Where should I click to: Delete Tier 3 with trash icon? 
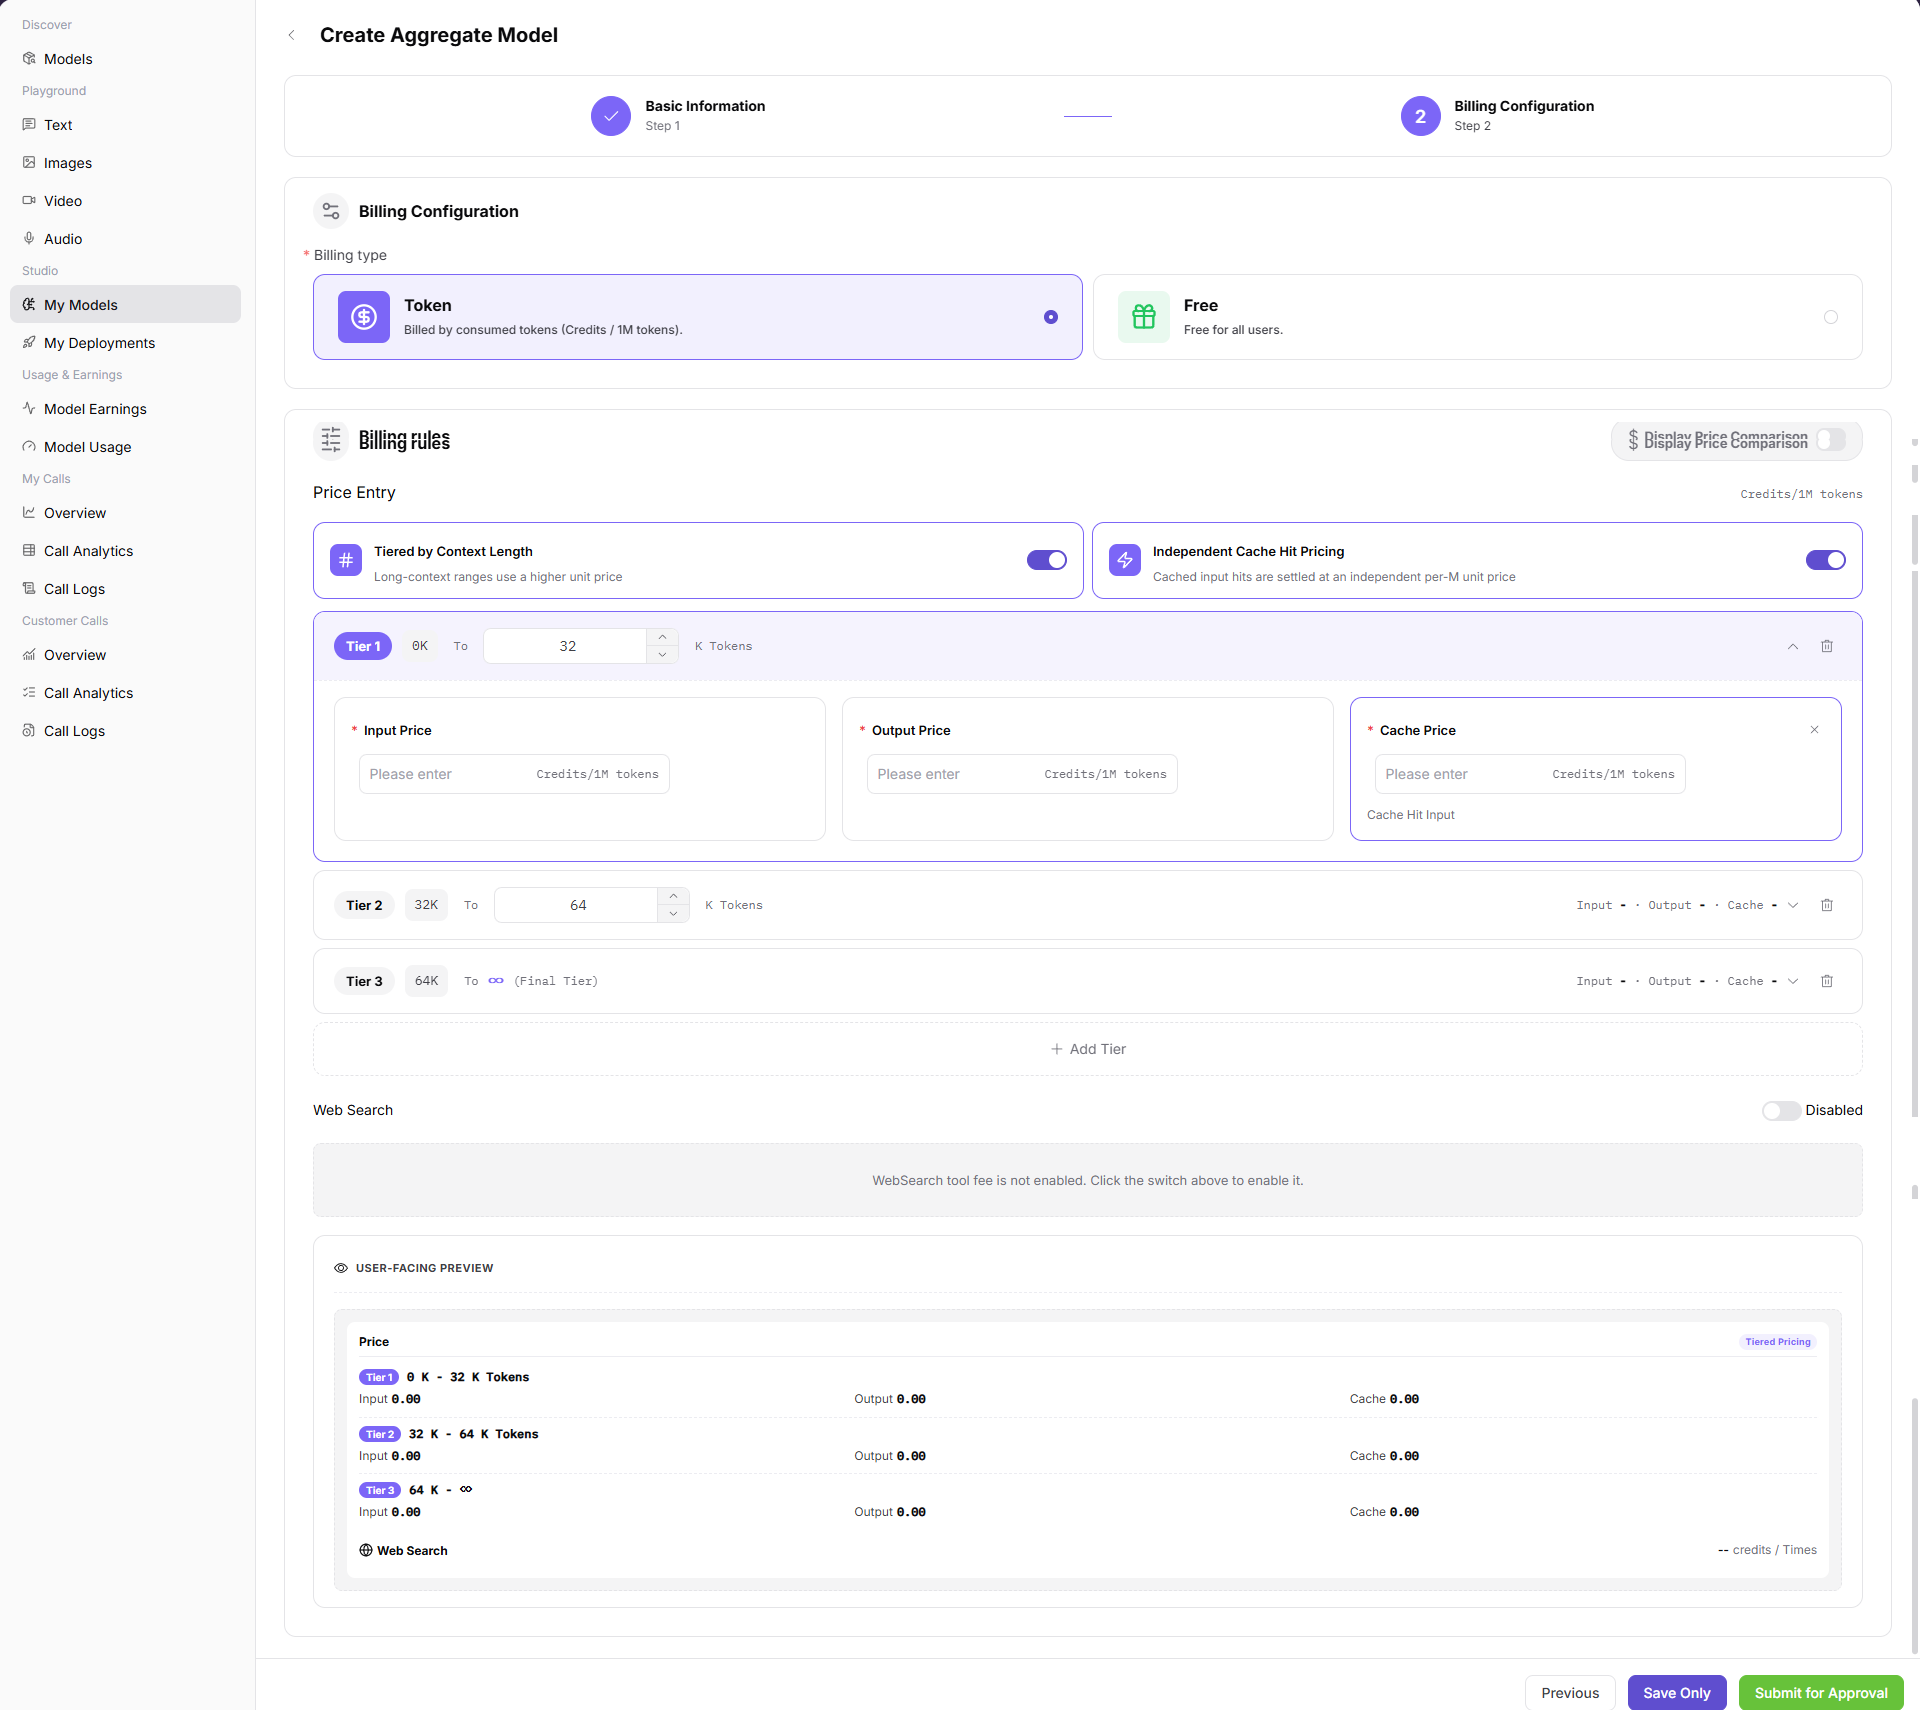pyautogui.click(x=1827, y=981)
